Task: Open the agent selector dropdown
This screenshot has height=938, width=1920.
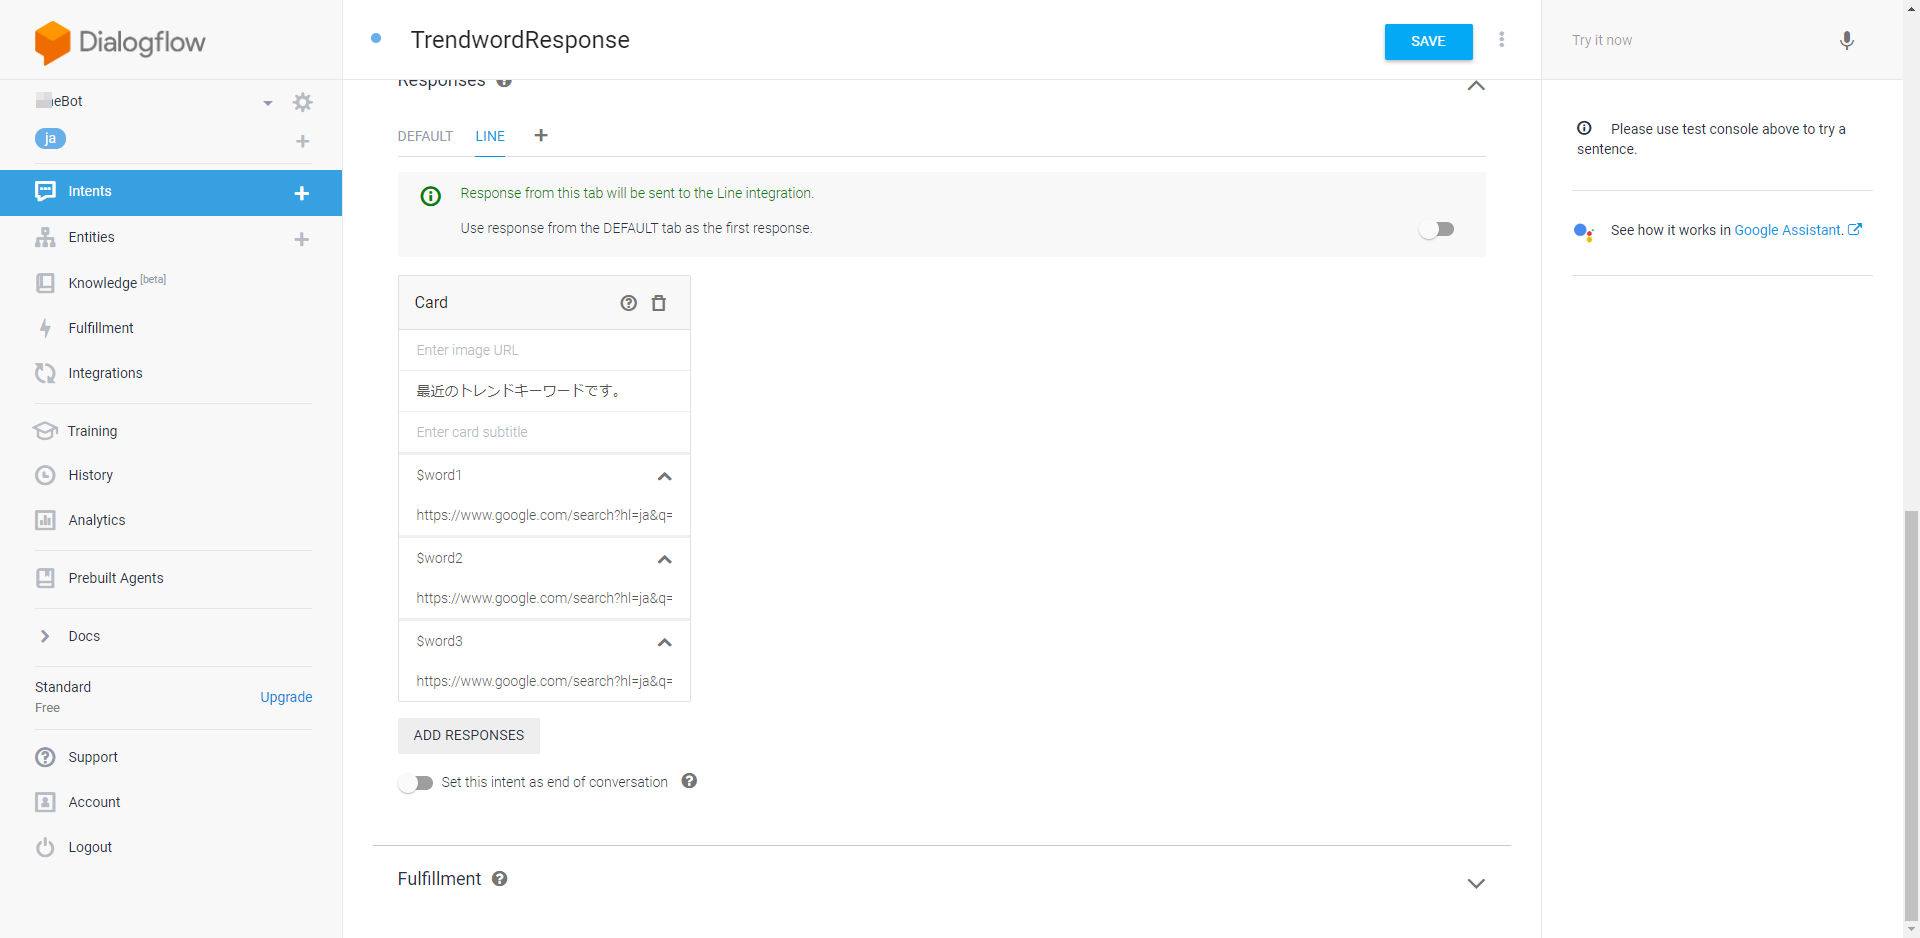Action: [267, 102]
